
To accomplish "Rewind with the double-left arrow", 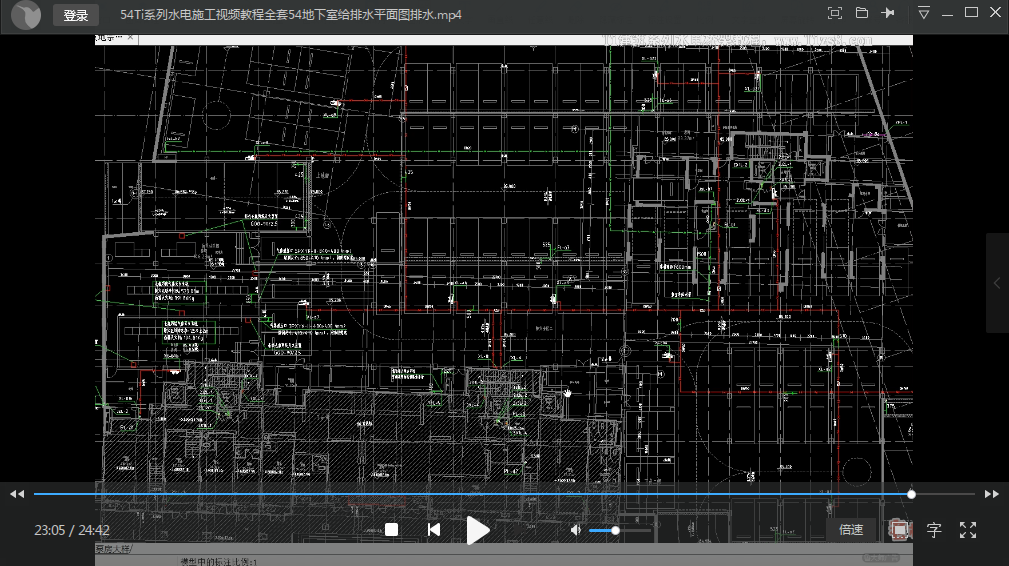I will [17, 494].
